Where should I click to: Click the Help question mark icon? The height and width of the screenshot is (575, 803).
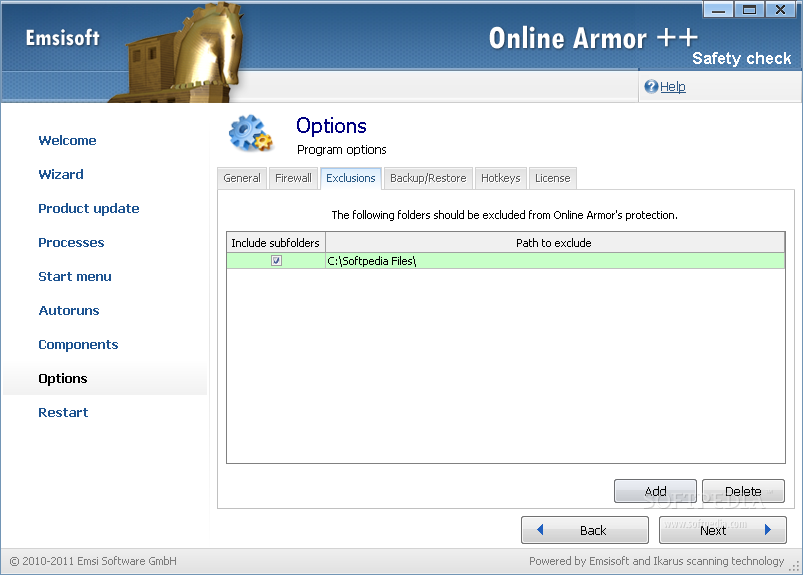click(x=651, y=87)
